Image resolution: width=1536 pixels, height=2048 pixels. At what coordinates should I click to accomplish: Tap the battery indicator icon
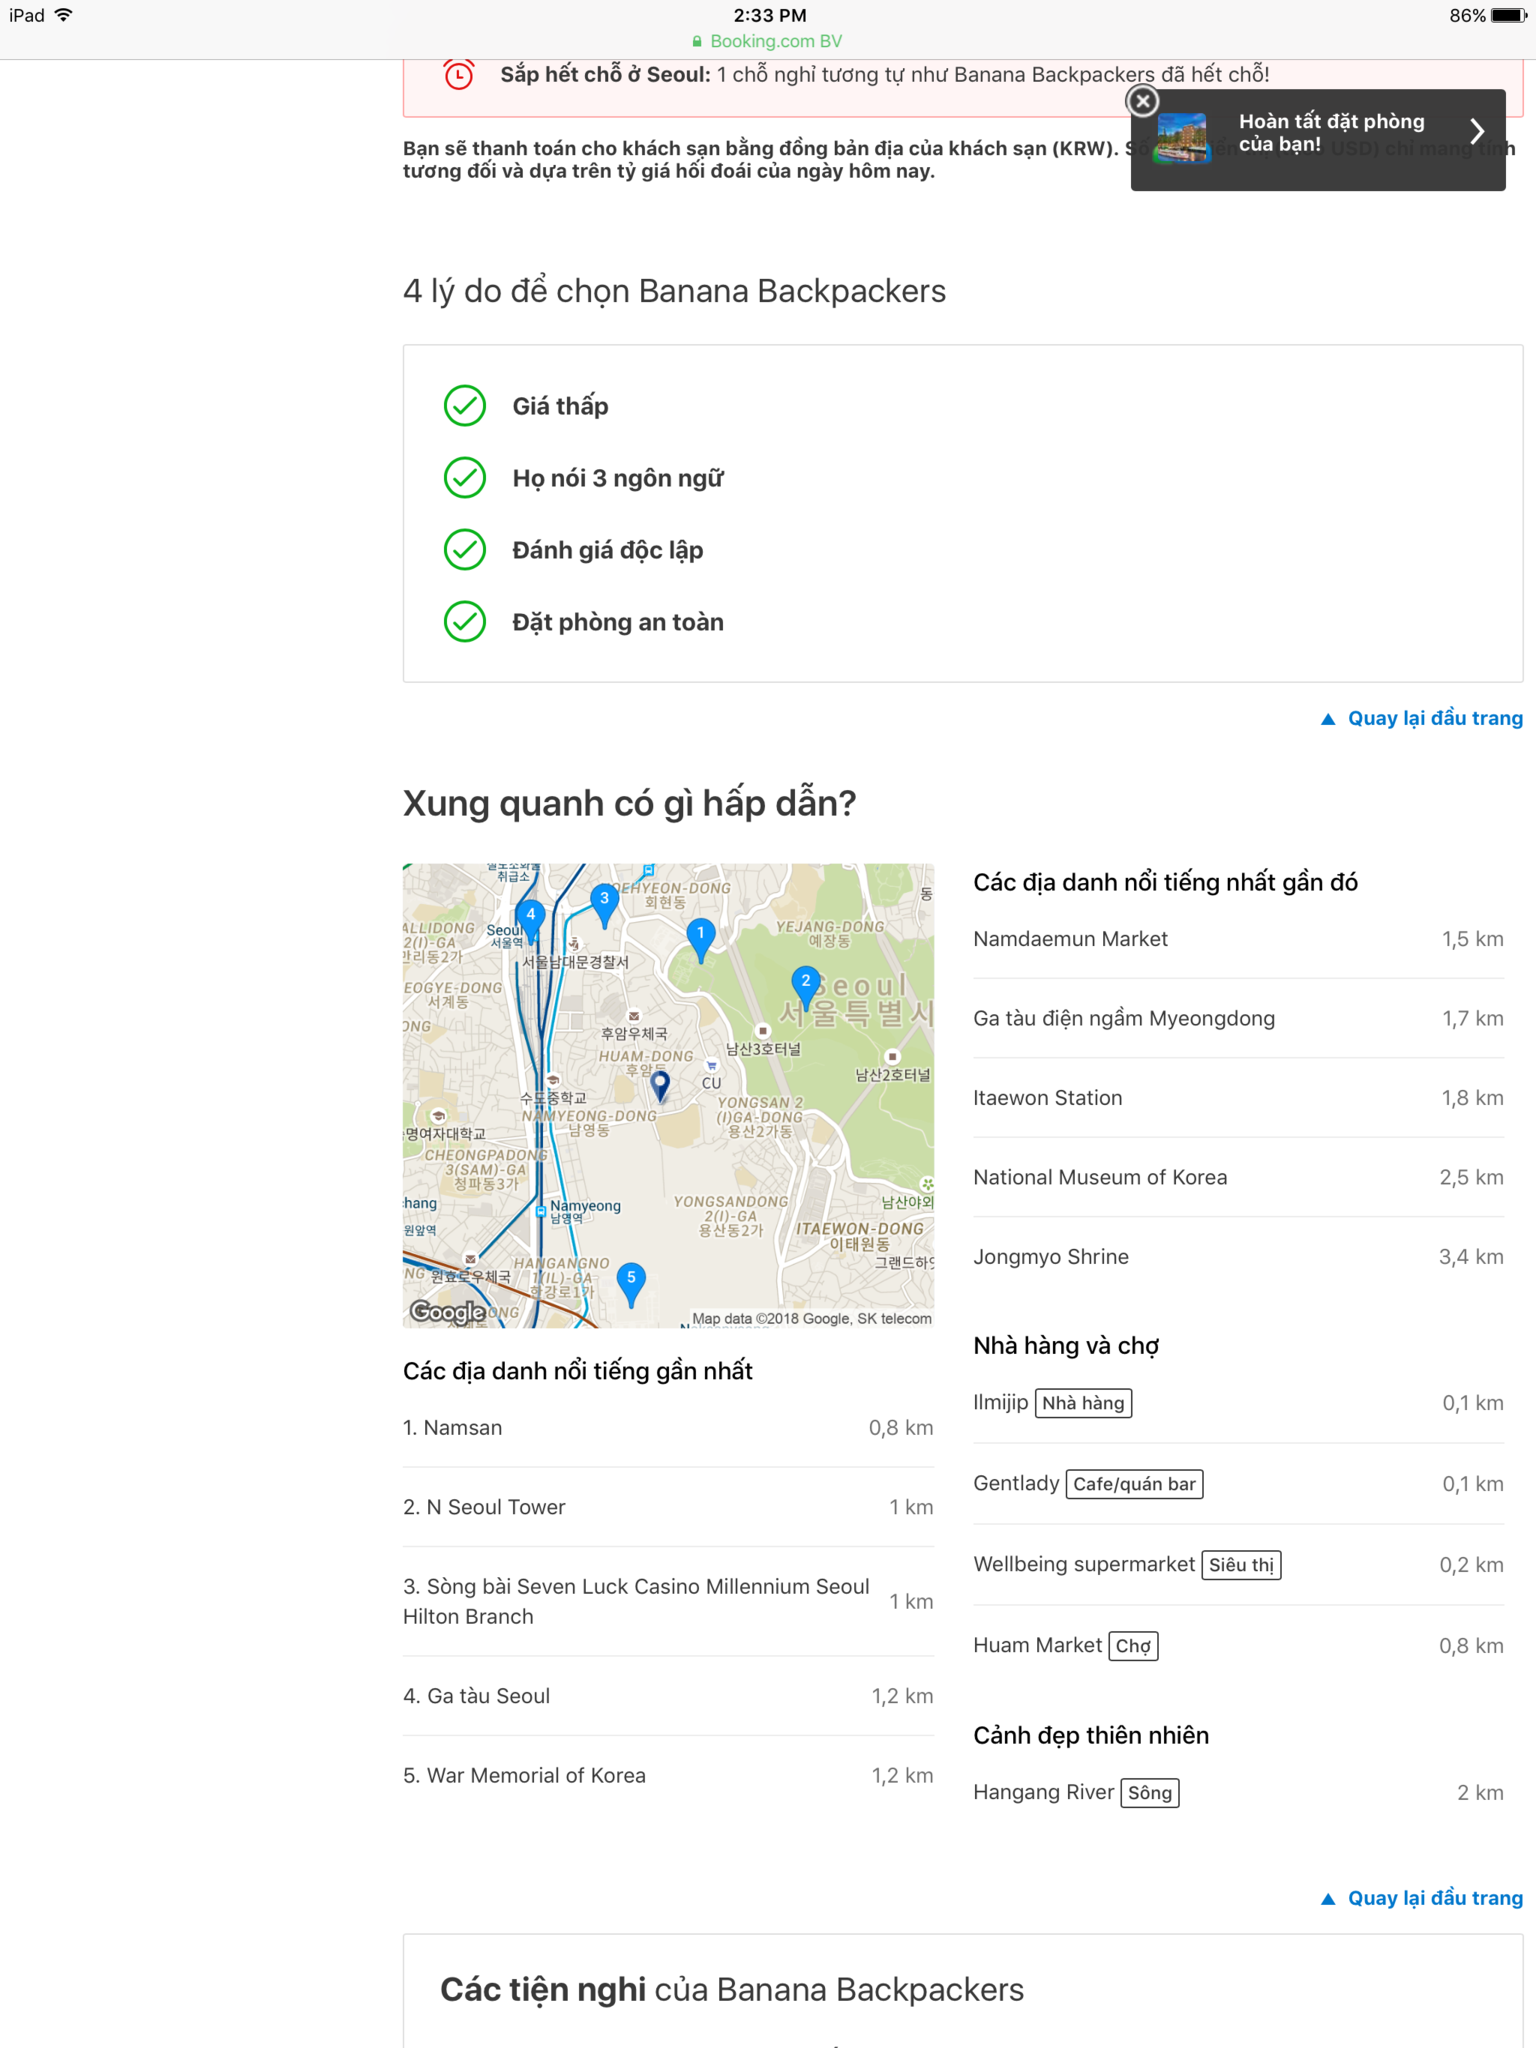coord(1509,15)
